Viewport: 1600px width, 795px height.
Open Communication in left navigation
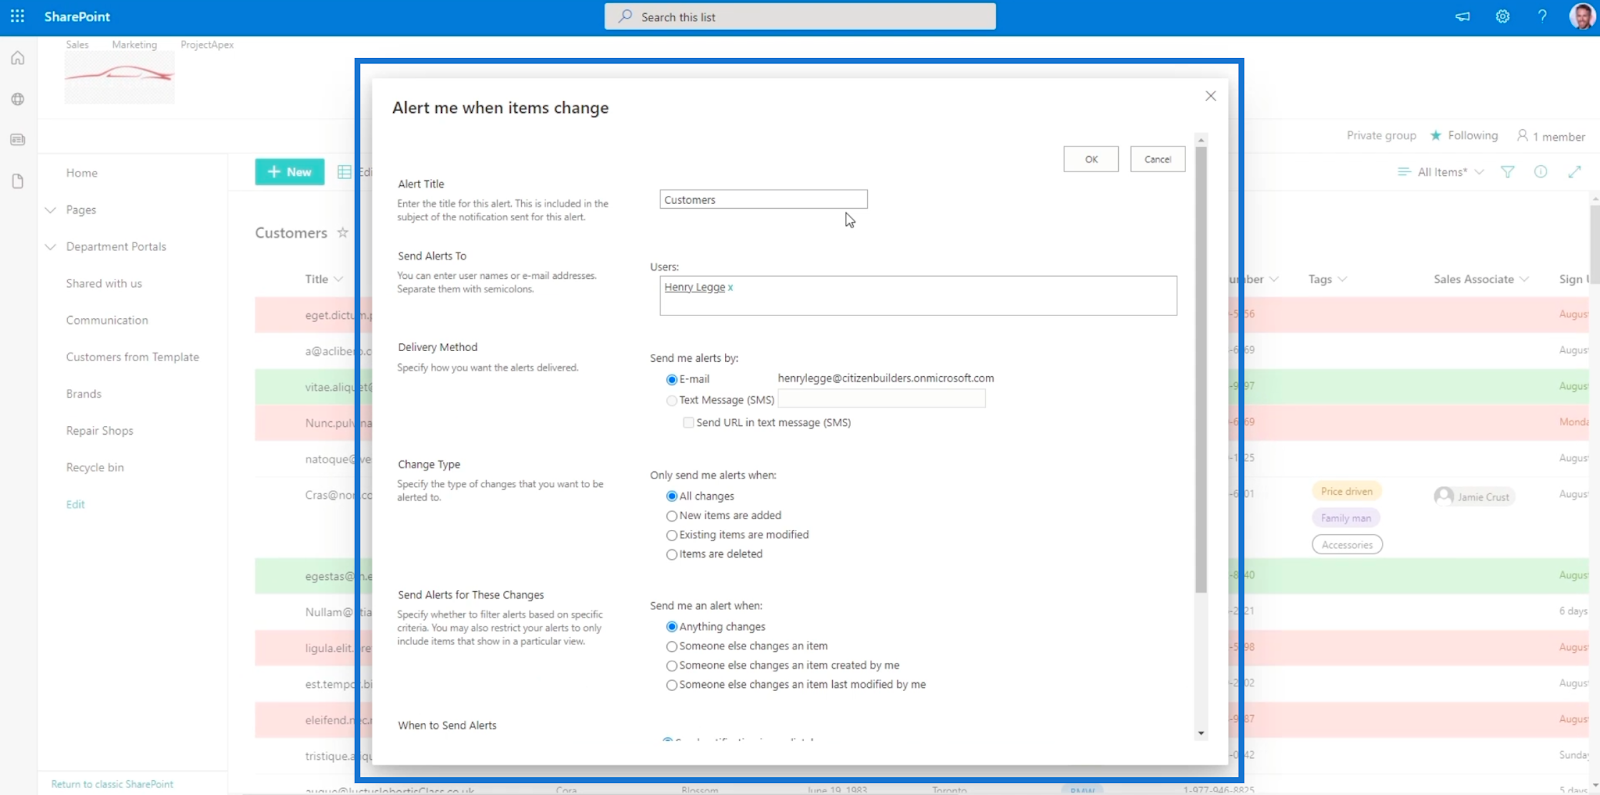pyautogui.click(x=107, y=320)
